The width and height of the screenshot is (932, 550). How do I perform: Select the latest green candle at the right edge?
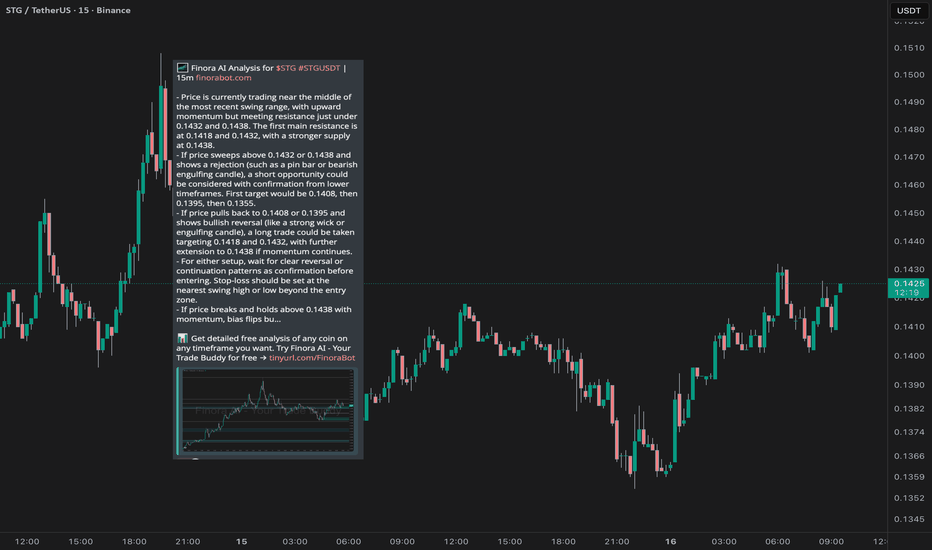[x=840, y=287]
